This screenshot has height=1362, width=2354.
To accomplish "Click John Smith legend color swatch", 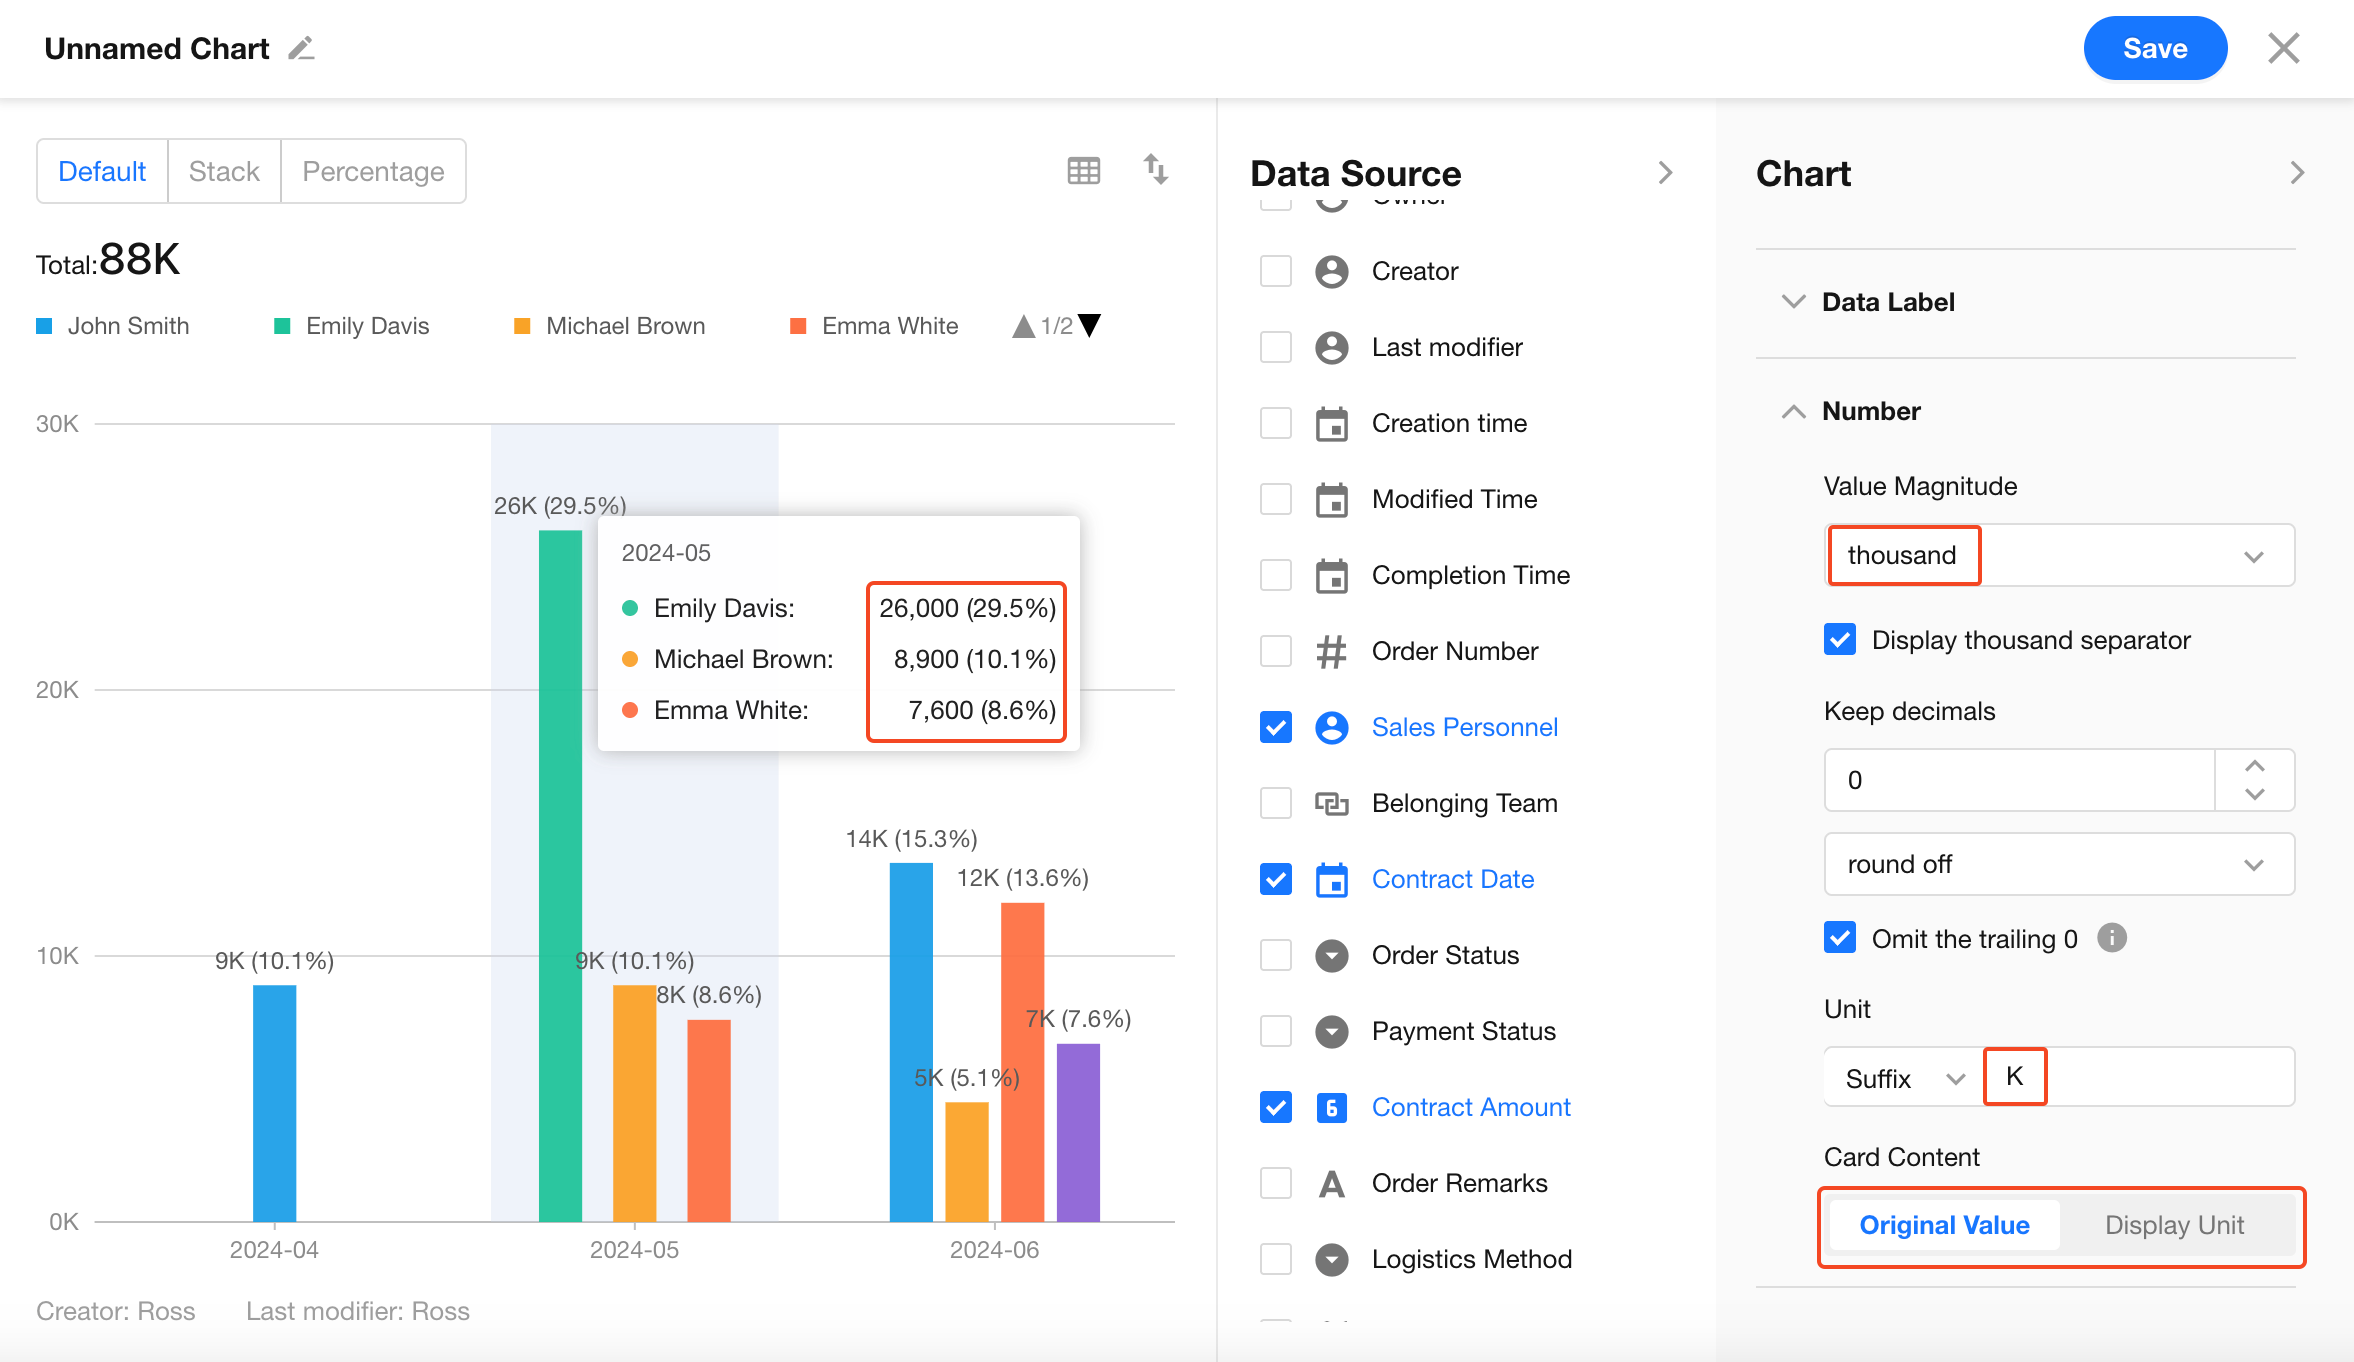I will [x=44, y=326].
